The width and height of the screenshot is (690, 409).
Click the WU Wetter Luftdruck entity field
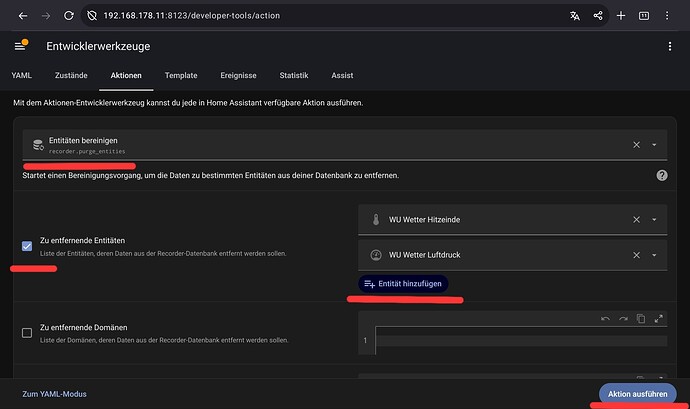(512, 255)
